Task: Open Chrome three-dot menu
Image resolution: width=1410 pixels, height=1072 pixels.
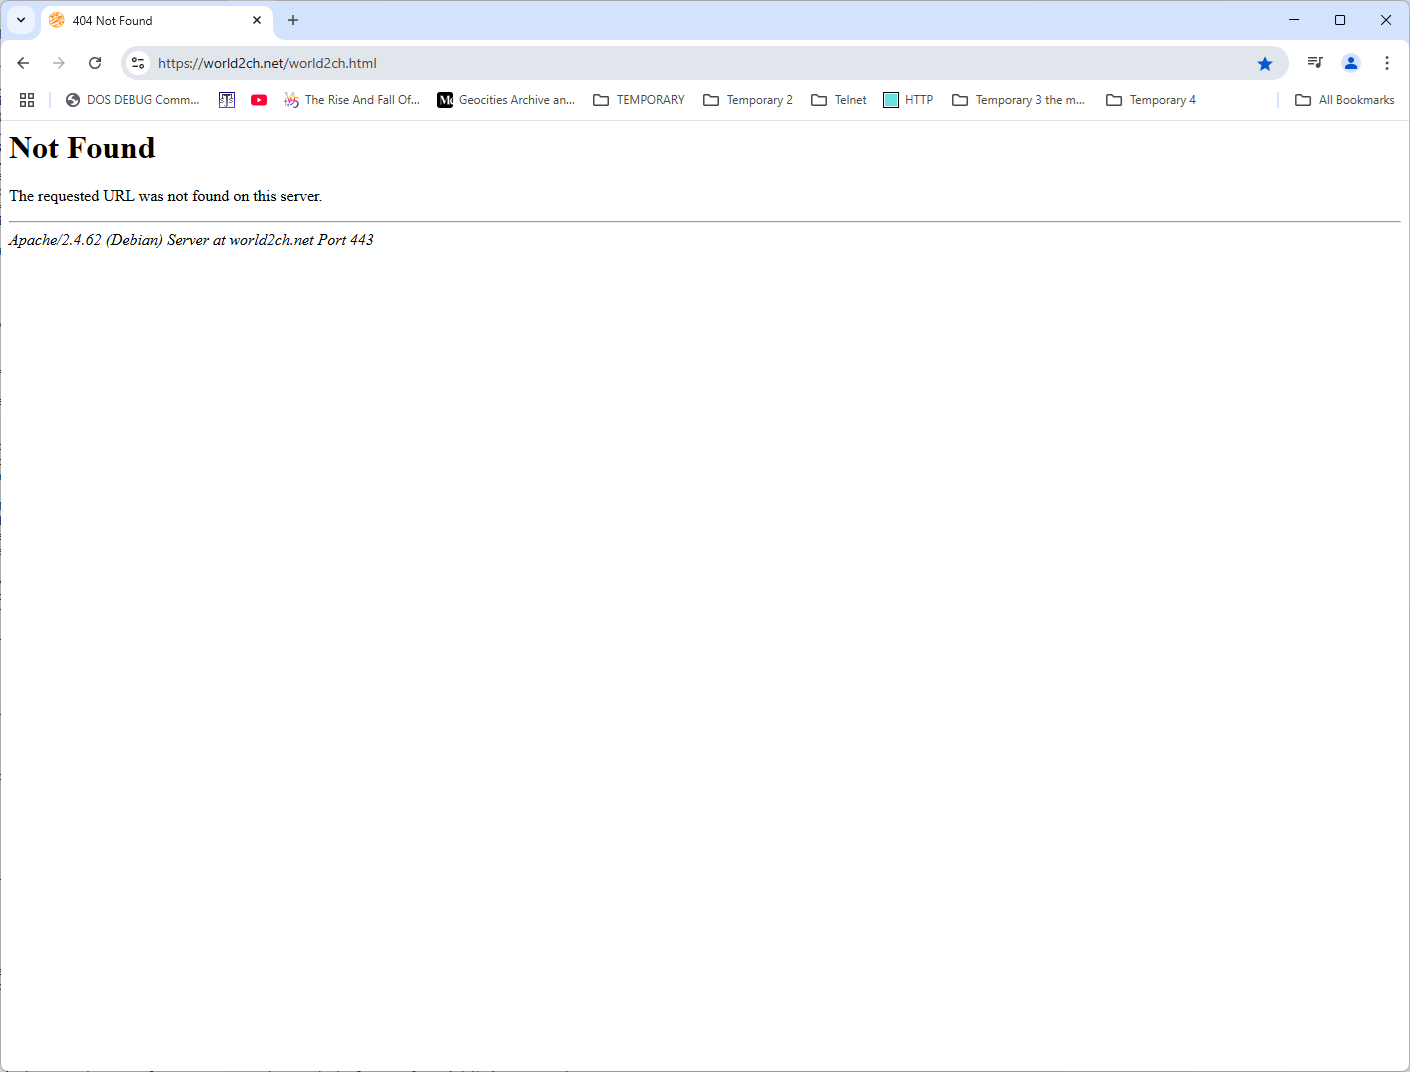Action: (1387, 63)
